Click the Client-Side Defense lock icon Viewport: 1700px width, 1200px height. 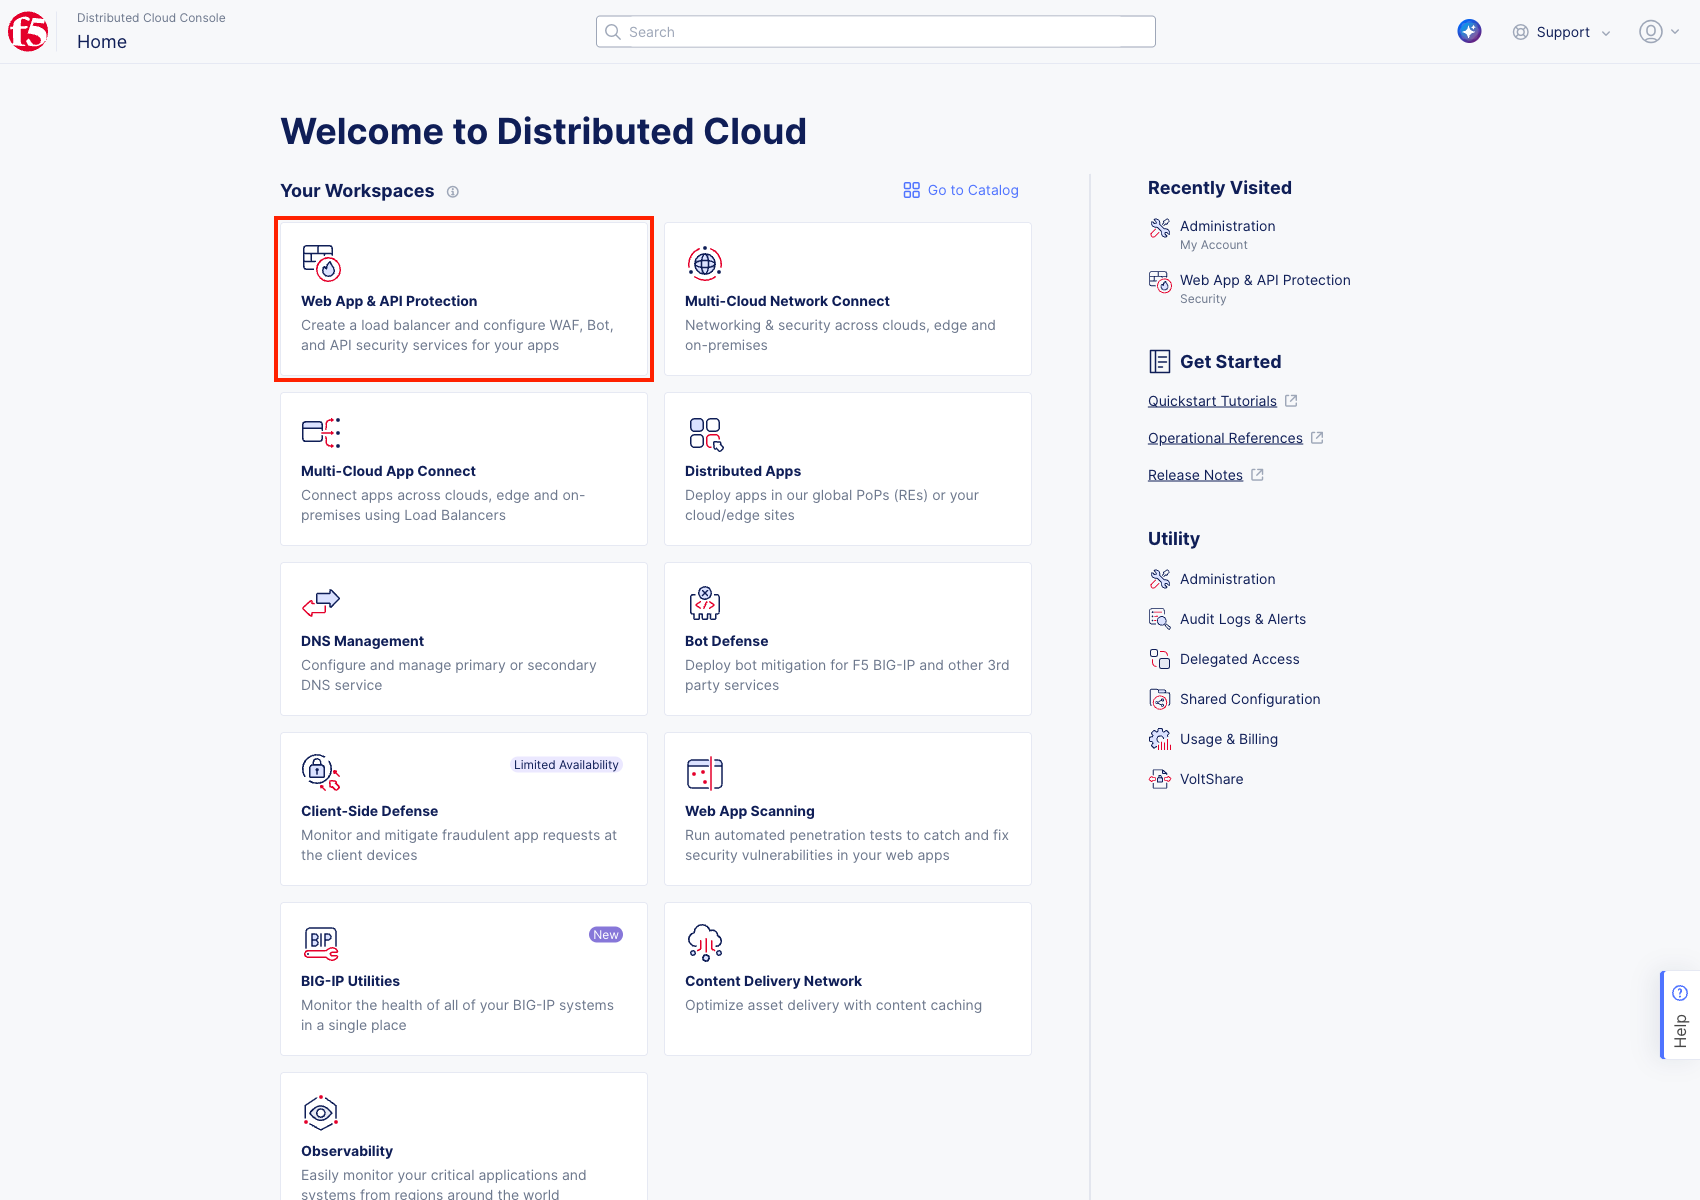click(321, 772)
